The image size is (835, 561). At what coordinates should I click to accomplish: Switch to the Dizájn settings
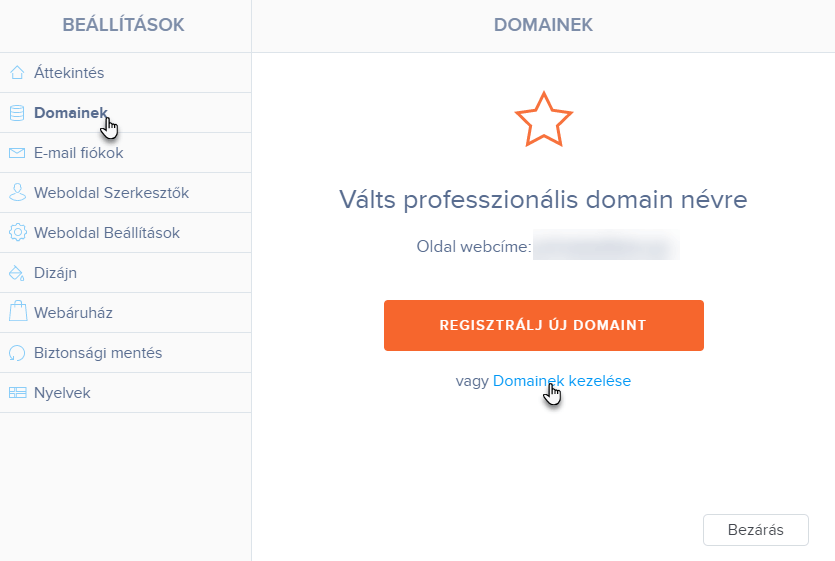click(x=126, y=273)
